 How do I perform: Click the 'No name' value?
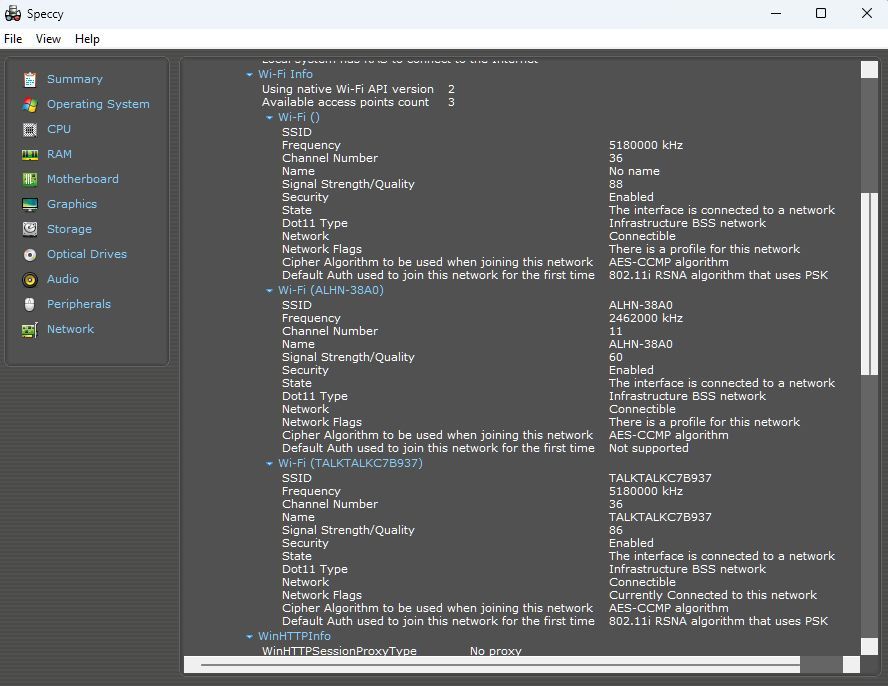tap(634, 171)
